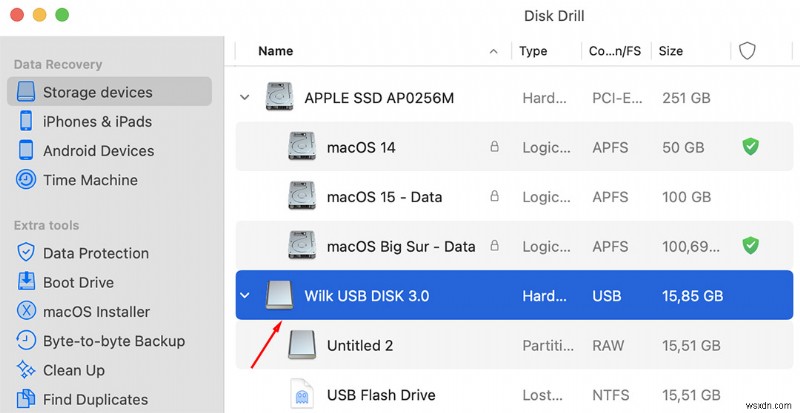Click the lock icon on macOS Big Sur row
This screenshot has width=800, height=413.
click(x=494, y=246)
